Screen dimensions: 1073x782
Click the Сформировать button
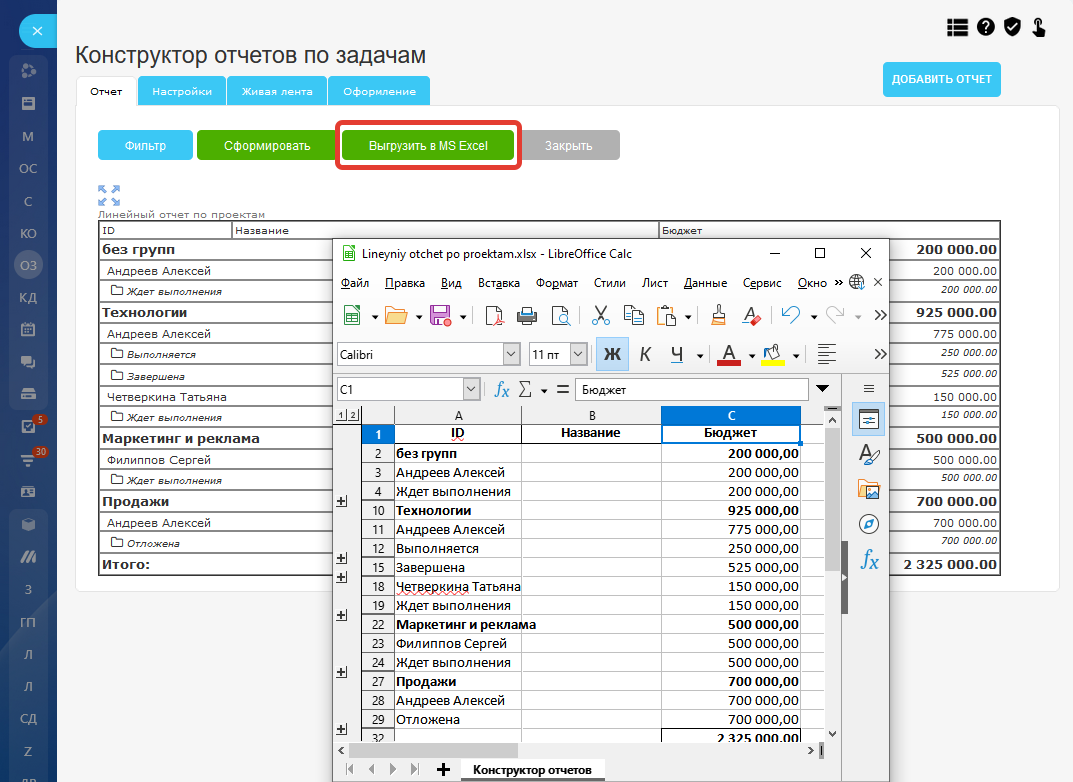click(266, 145)
